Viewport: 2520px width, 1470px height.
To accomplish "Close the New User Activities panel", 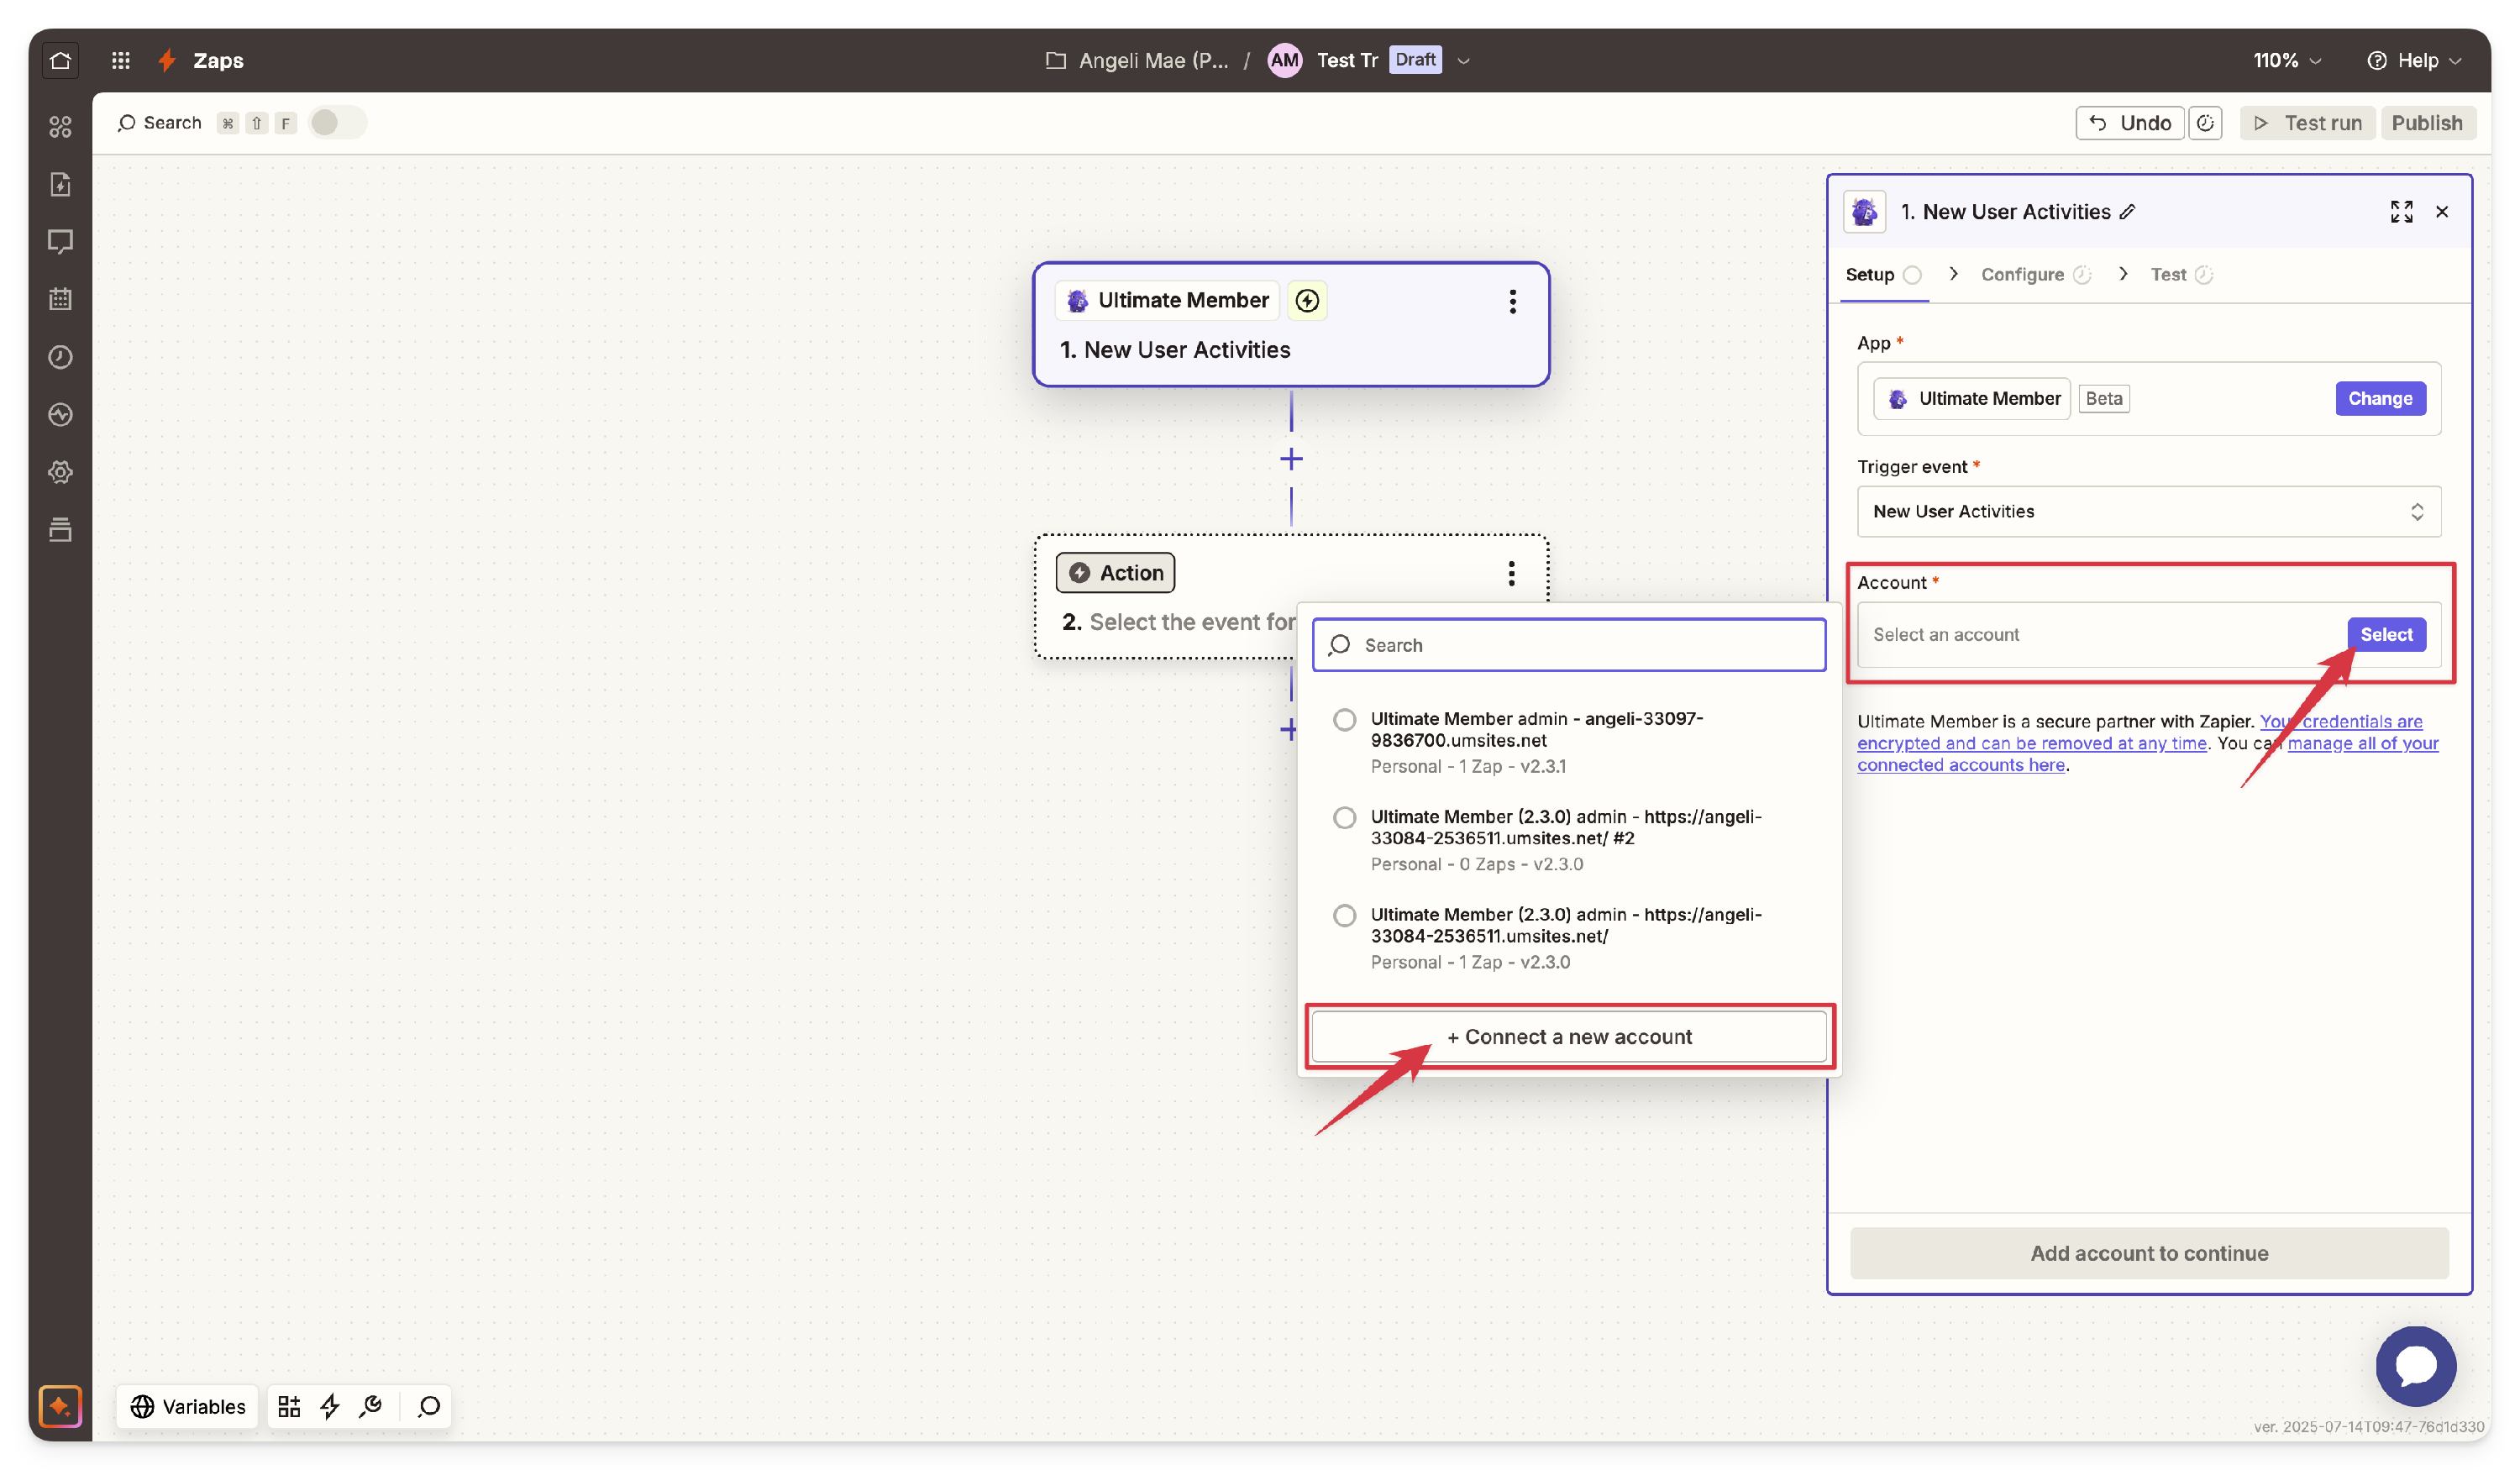I will coord(2442,211).
